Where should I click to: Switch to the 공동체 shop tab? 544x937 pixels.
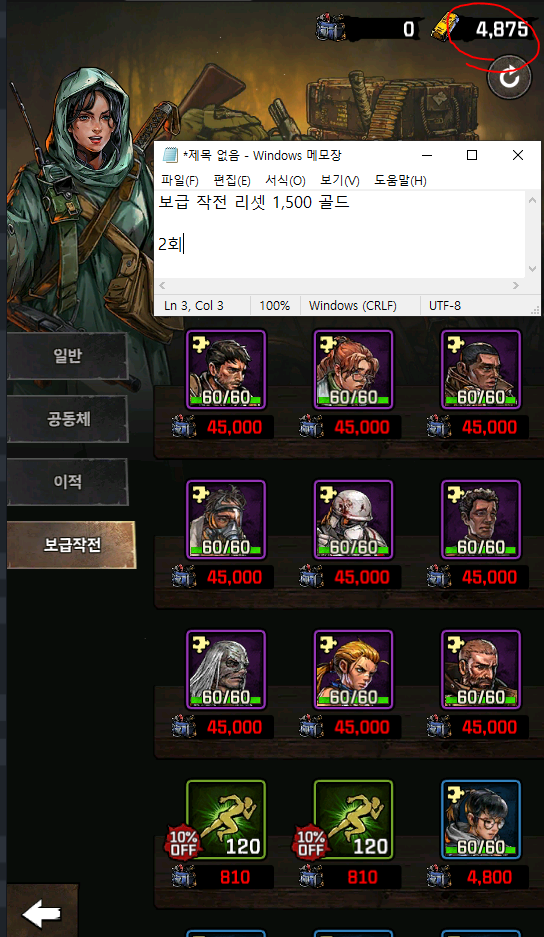click(68, 419)
